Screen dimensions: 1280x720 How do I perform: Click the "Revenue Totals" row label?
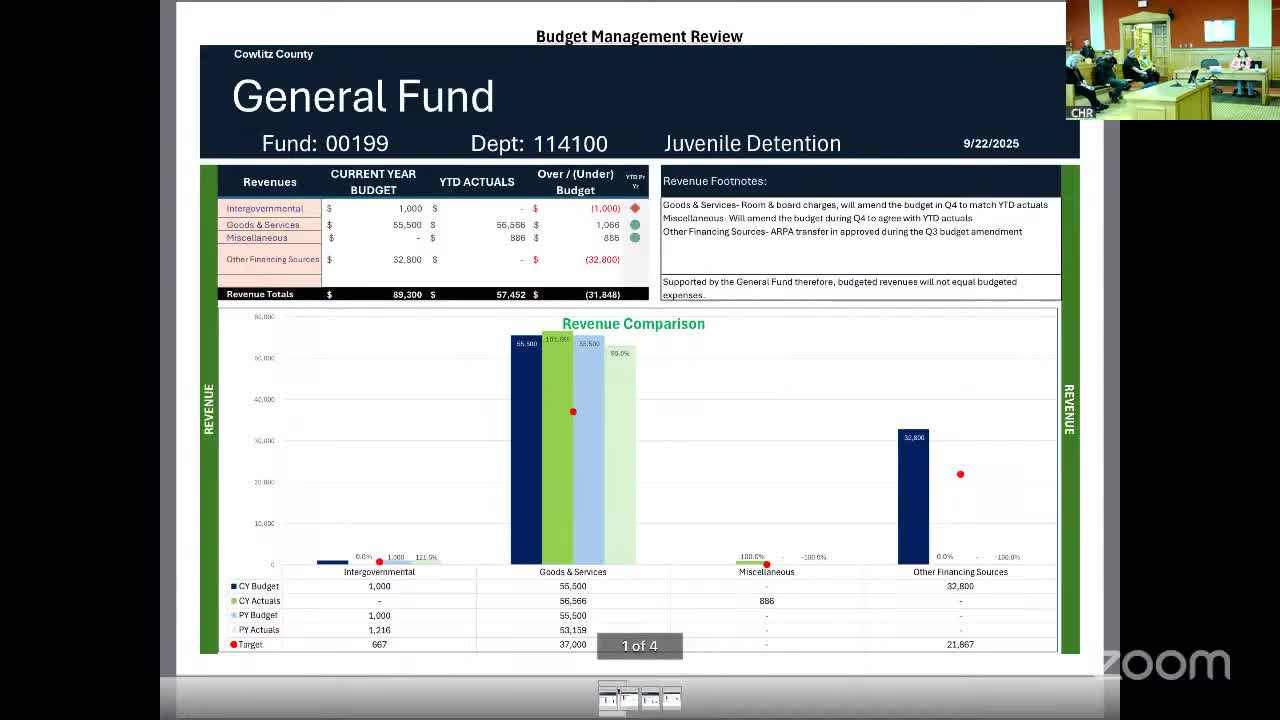click(x=260, y=294)
